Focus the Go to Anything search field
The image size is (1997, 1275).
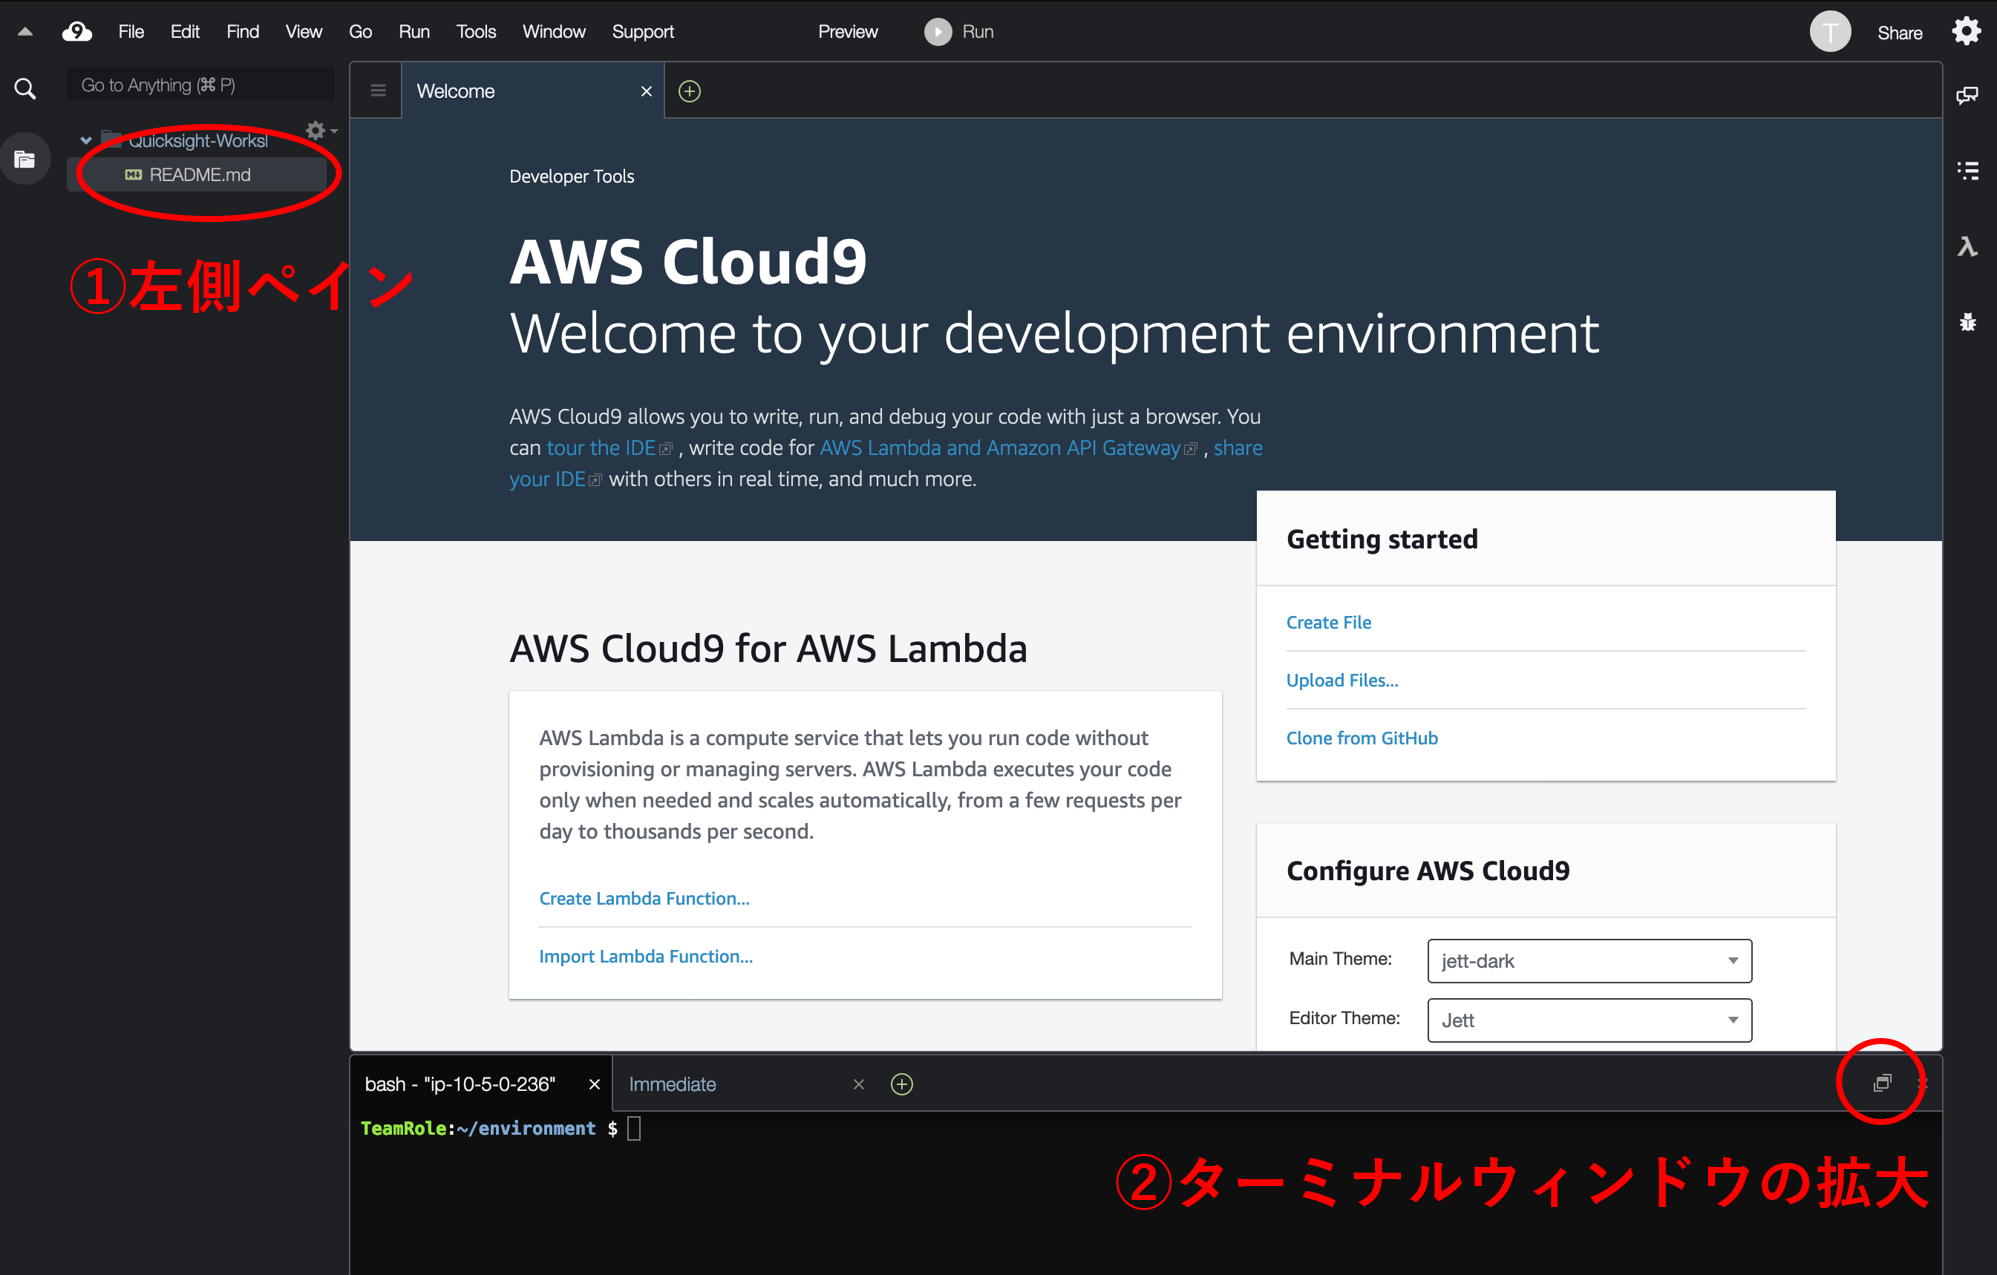(200, 85)
